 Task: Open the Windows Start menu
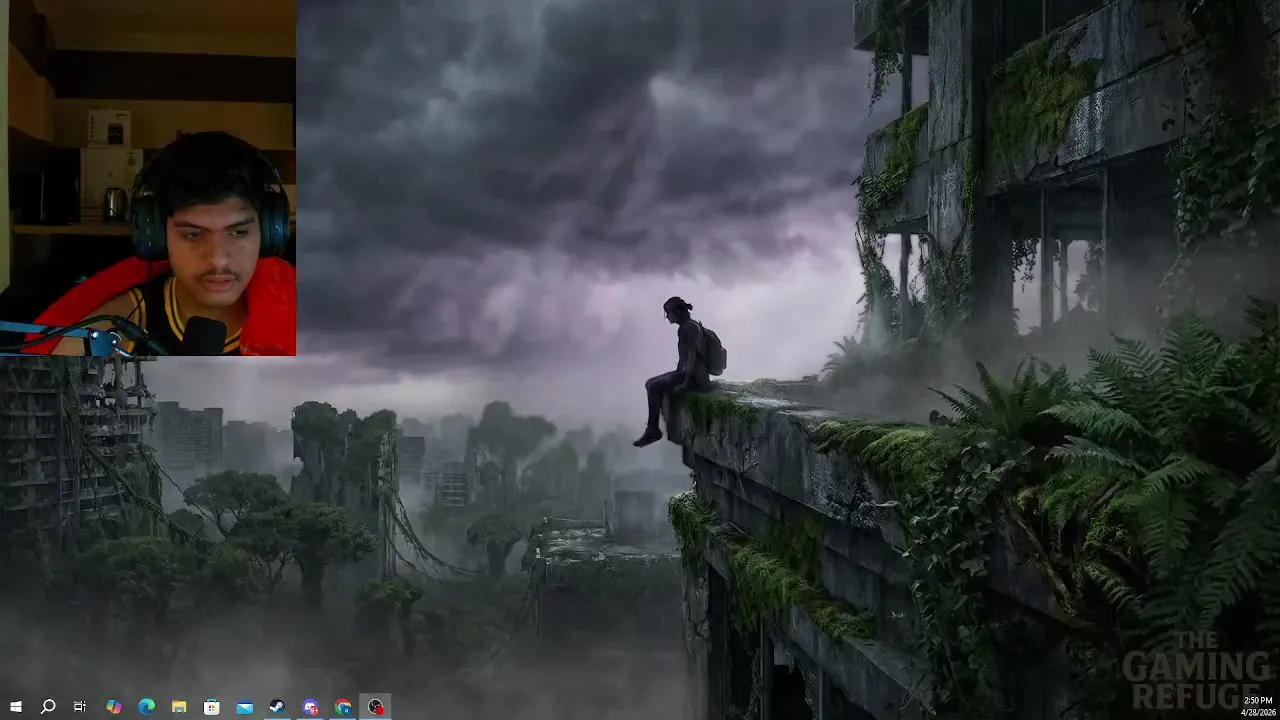(15, 707)
